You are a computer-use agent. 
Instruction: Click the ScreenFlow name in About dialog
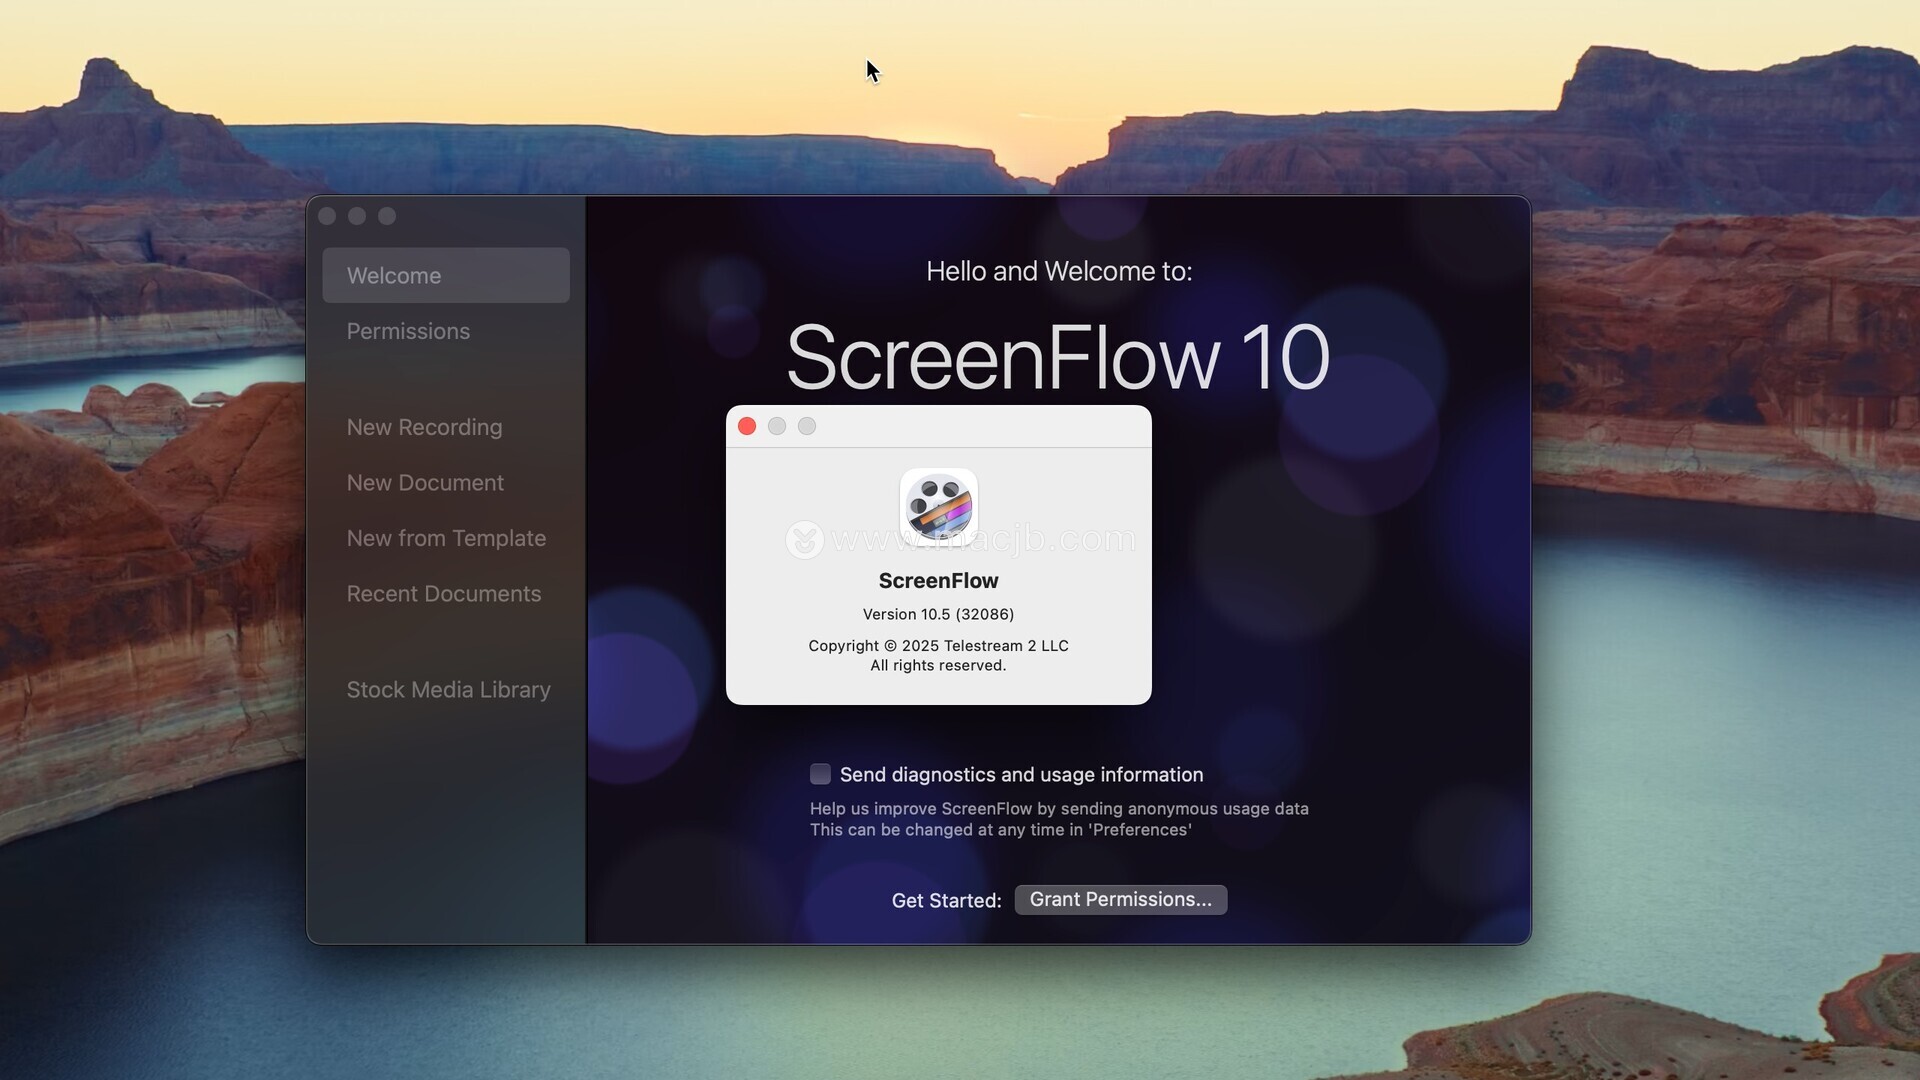(938, 581)
